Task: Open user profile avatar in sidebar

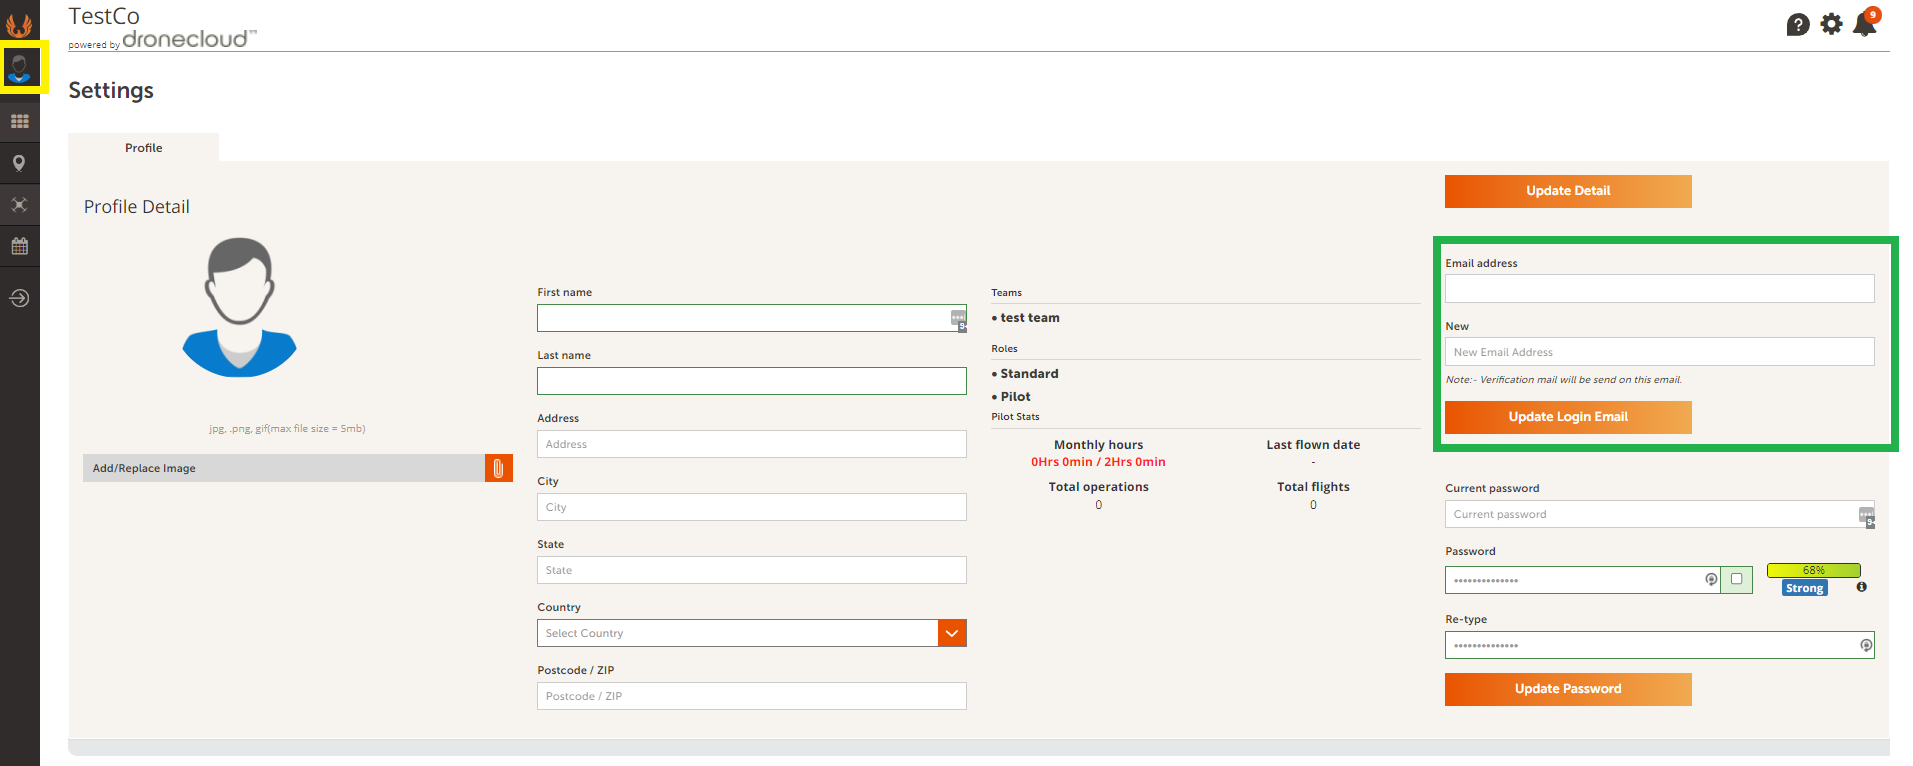Action: (20, 68)
